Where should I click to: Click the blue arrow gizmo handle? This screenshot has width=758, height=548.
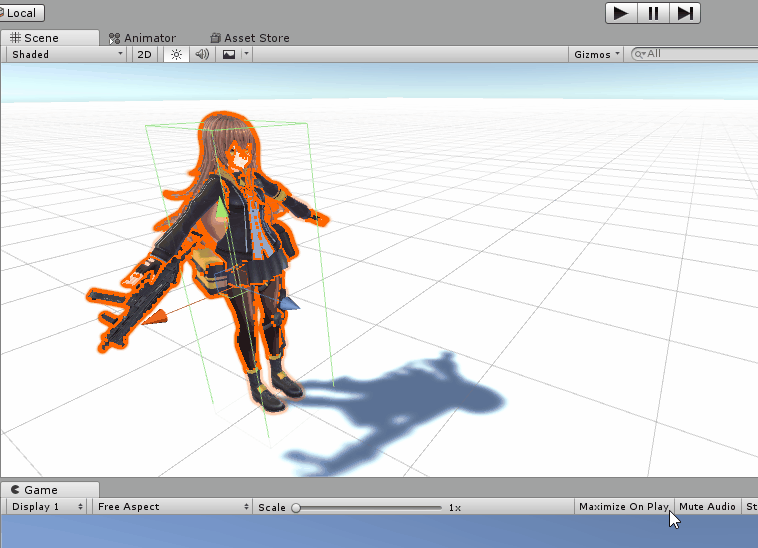(289, 303)
